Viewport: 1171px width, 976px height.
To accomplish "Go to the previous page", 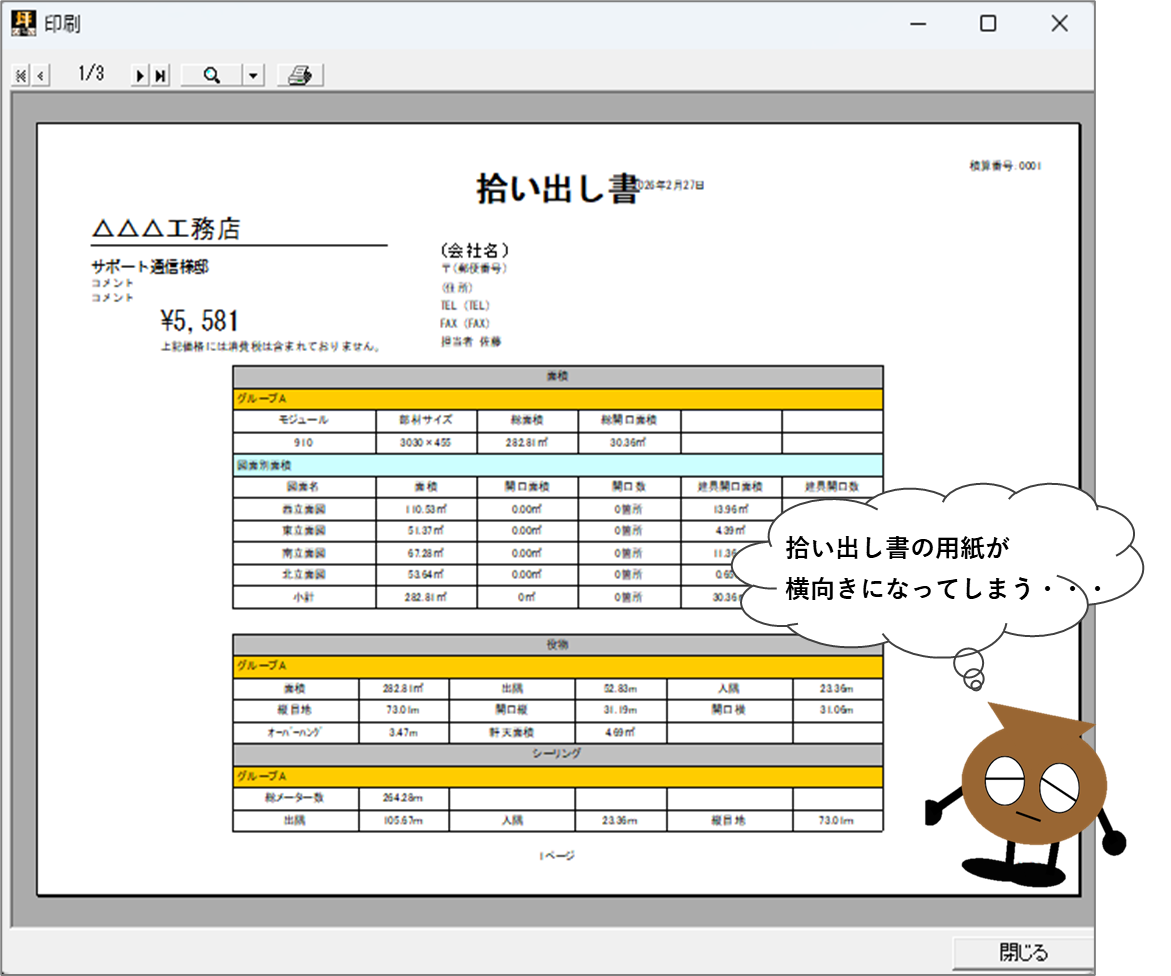I will [41, 76].
